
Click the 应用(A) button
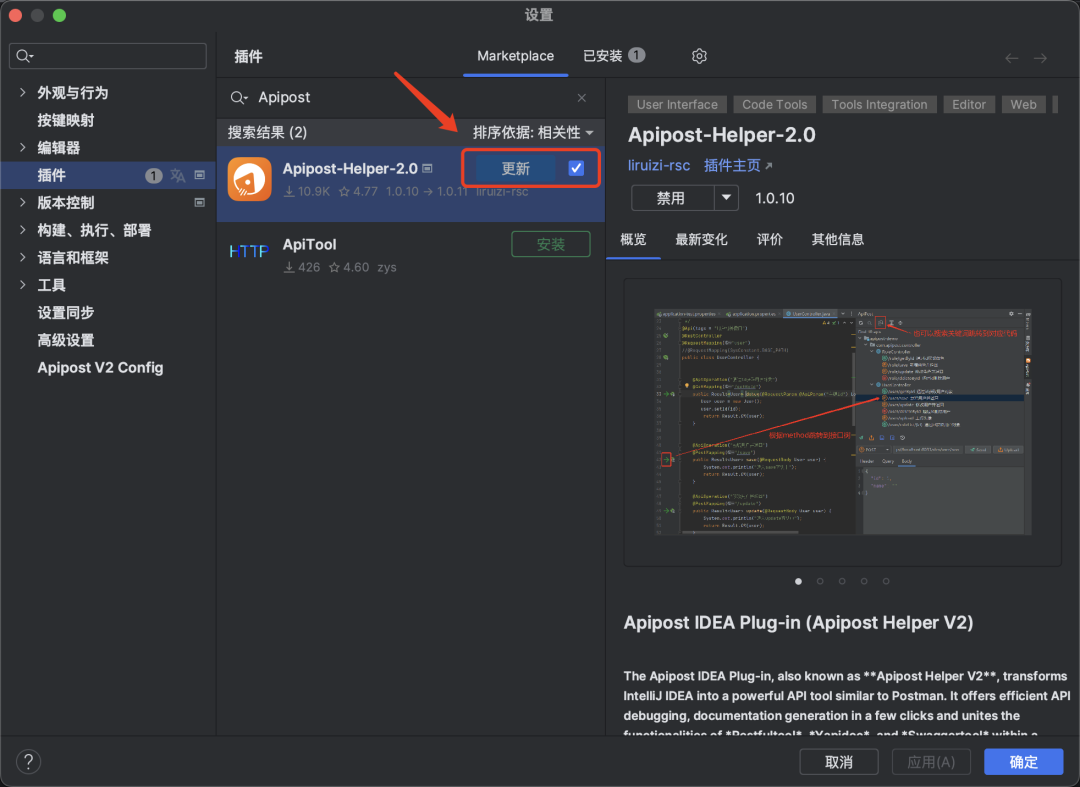coord(931,762)
